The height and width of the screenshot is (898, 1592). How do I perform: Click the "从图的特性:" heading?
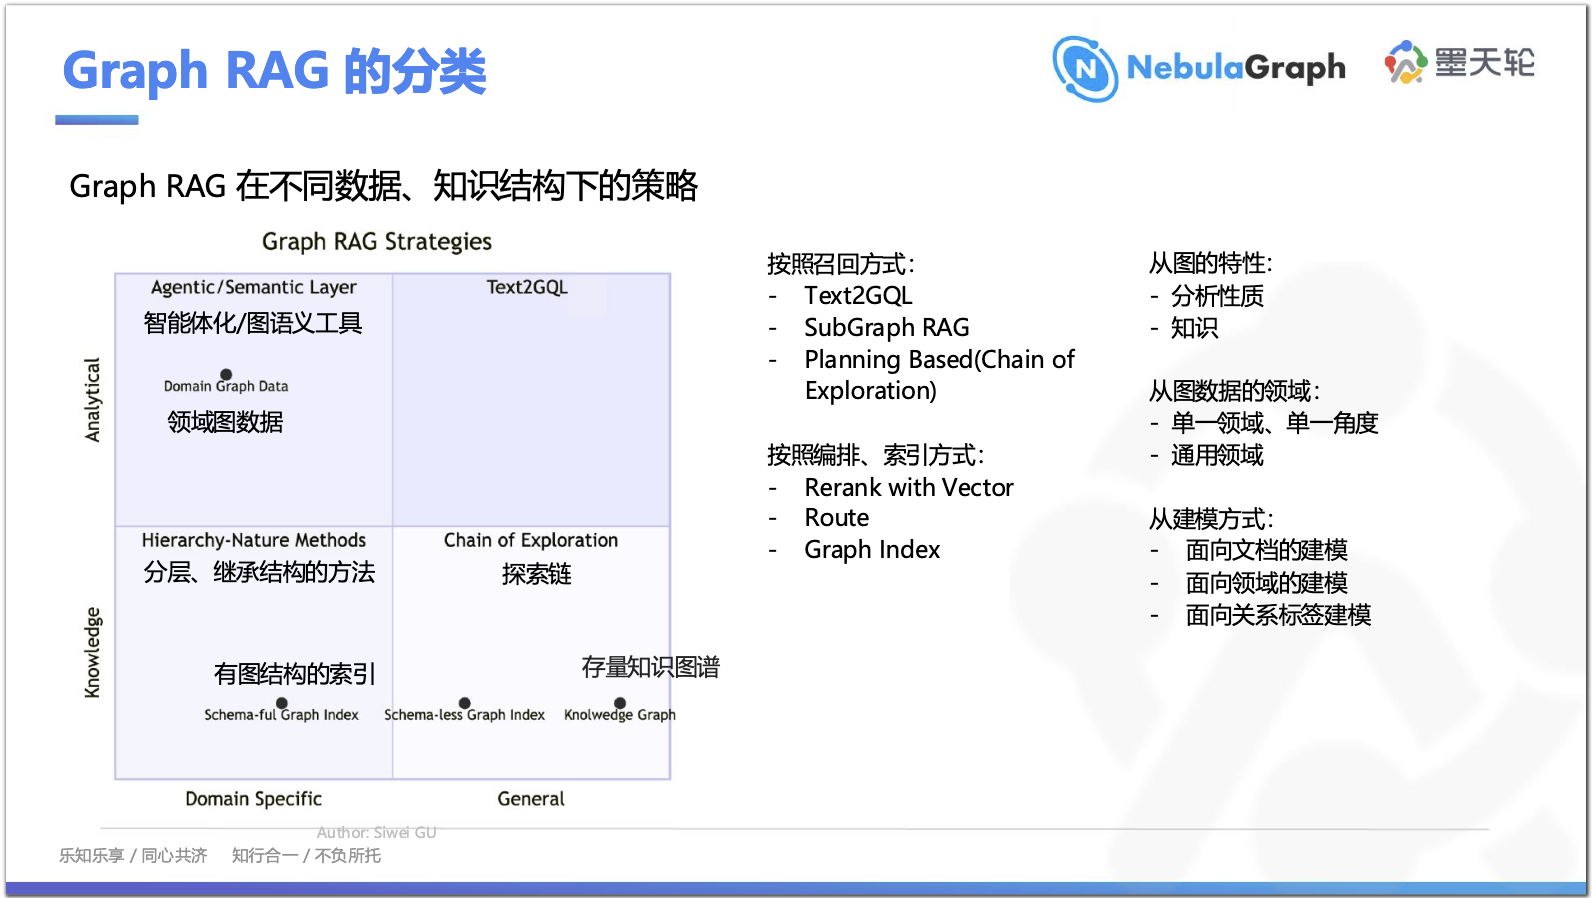[1211, 264]
